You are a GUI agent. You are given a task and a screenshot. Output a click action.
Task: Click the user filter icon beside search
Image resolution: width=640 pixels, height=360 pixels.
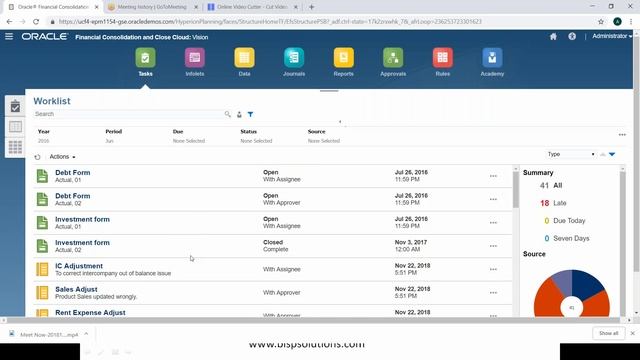click(x=239, y=115)
